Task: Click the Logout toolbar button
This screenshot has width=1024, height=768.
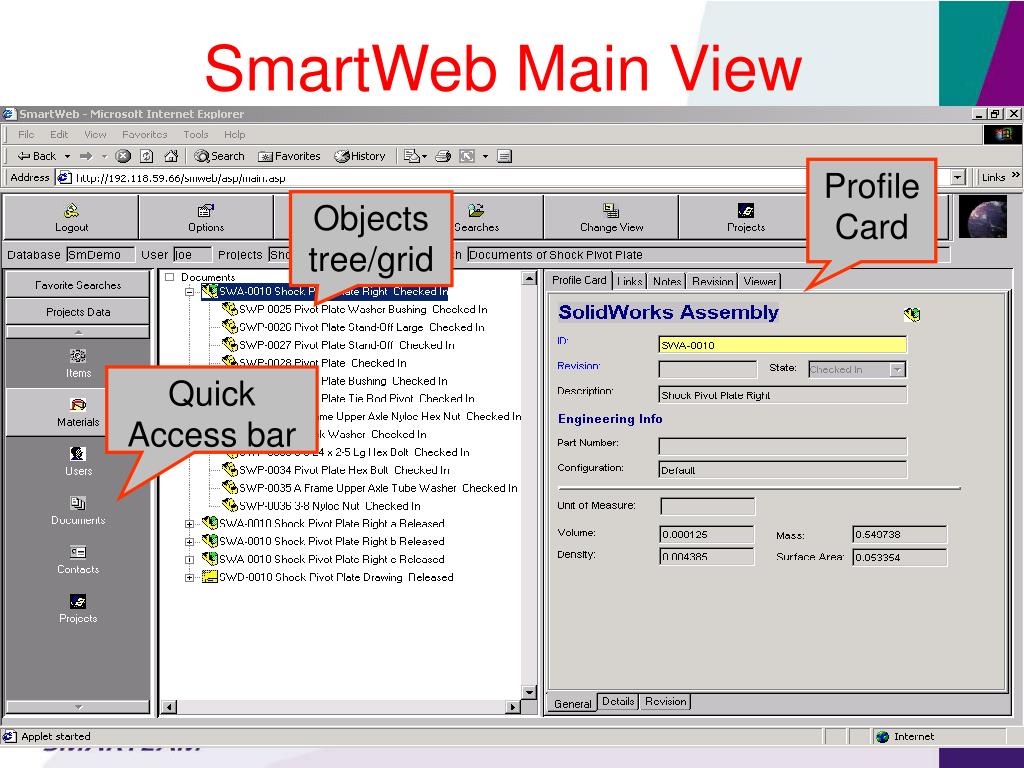Action: [x=71, y=217]
